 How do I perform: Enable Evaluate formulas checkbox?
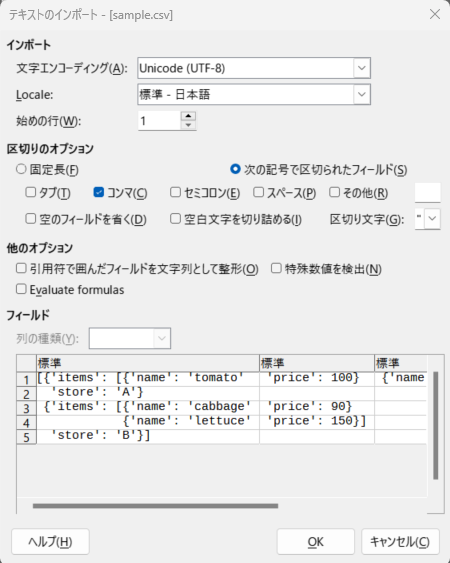pyautogui.click(x=21, y=289)
